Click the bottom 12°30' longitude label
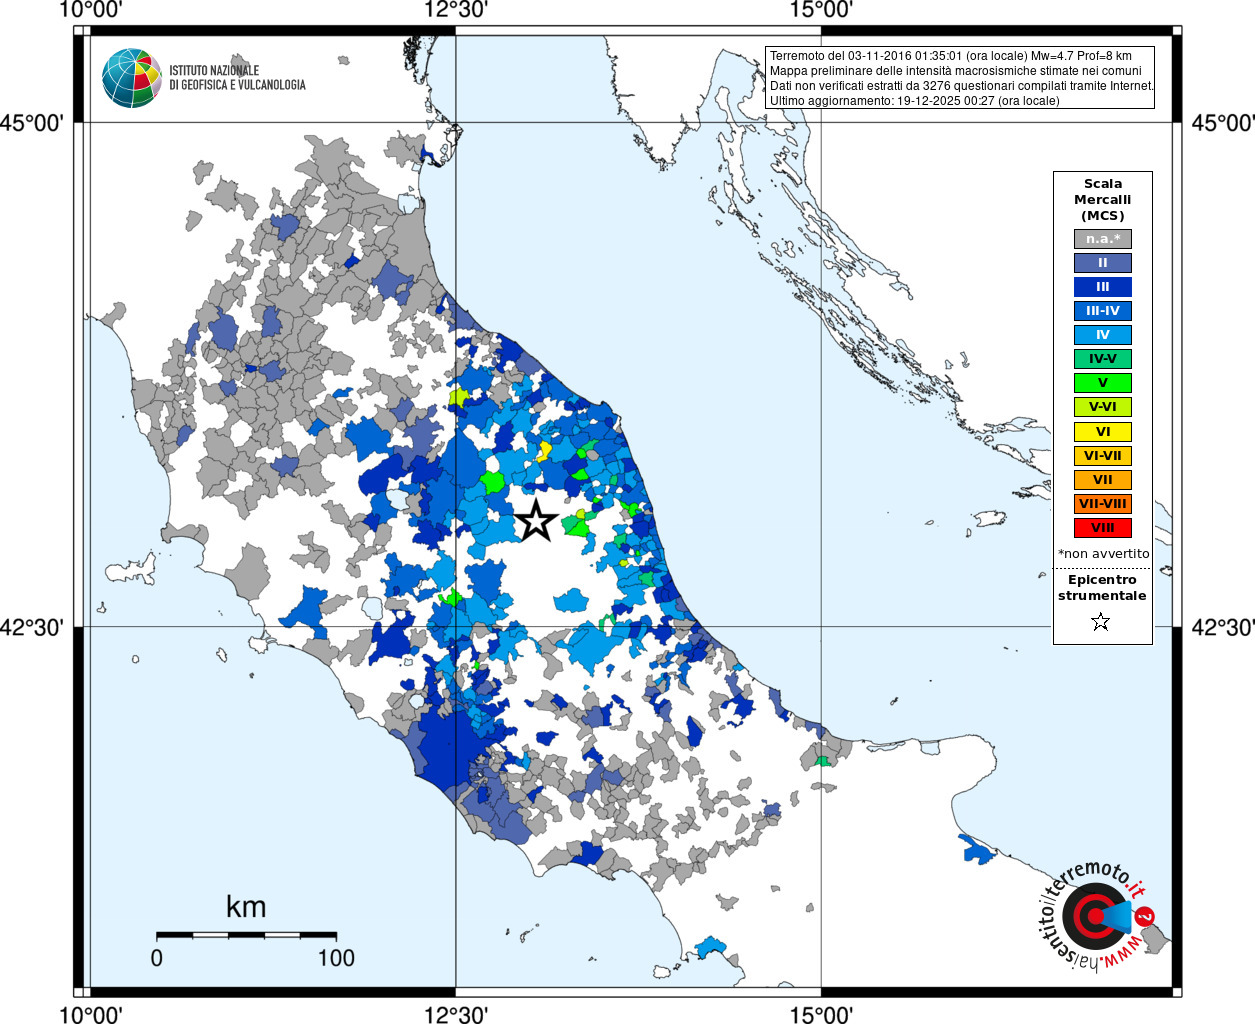Image resolution: width=1255 pixels, height=1024 pixels. 456,1015
